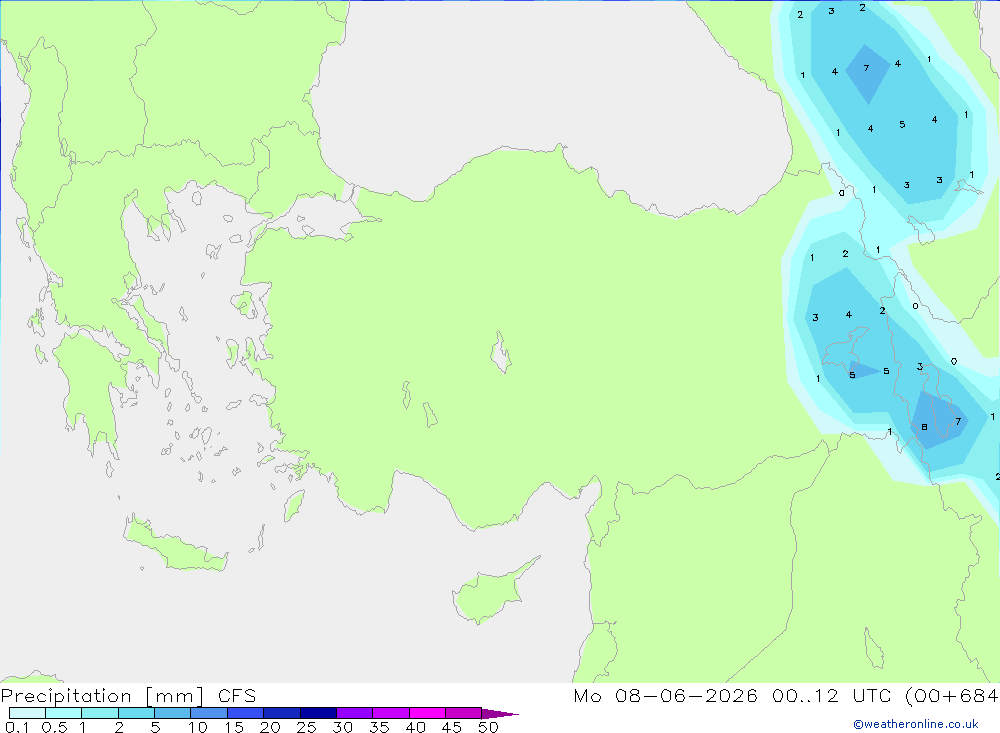
Task: Click the "25" legend scale label
Action: coord(307,727)
